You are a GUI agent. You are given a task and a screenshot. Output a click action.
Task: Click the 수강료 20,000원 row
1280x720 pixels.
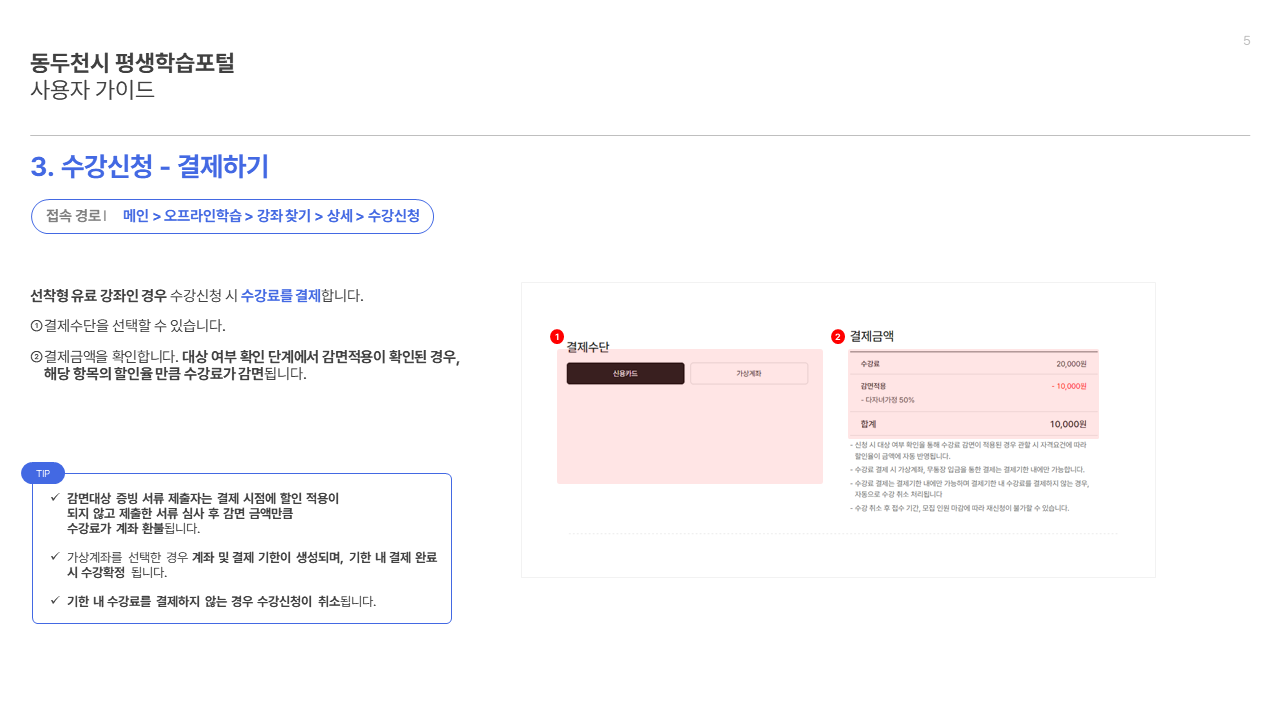[x=973, y=364]
